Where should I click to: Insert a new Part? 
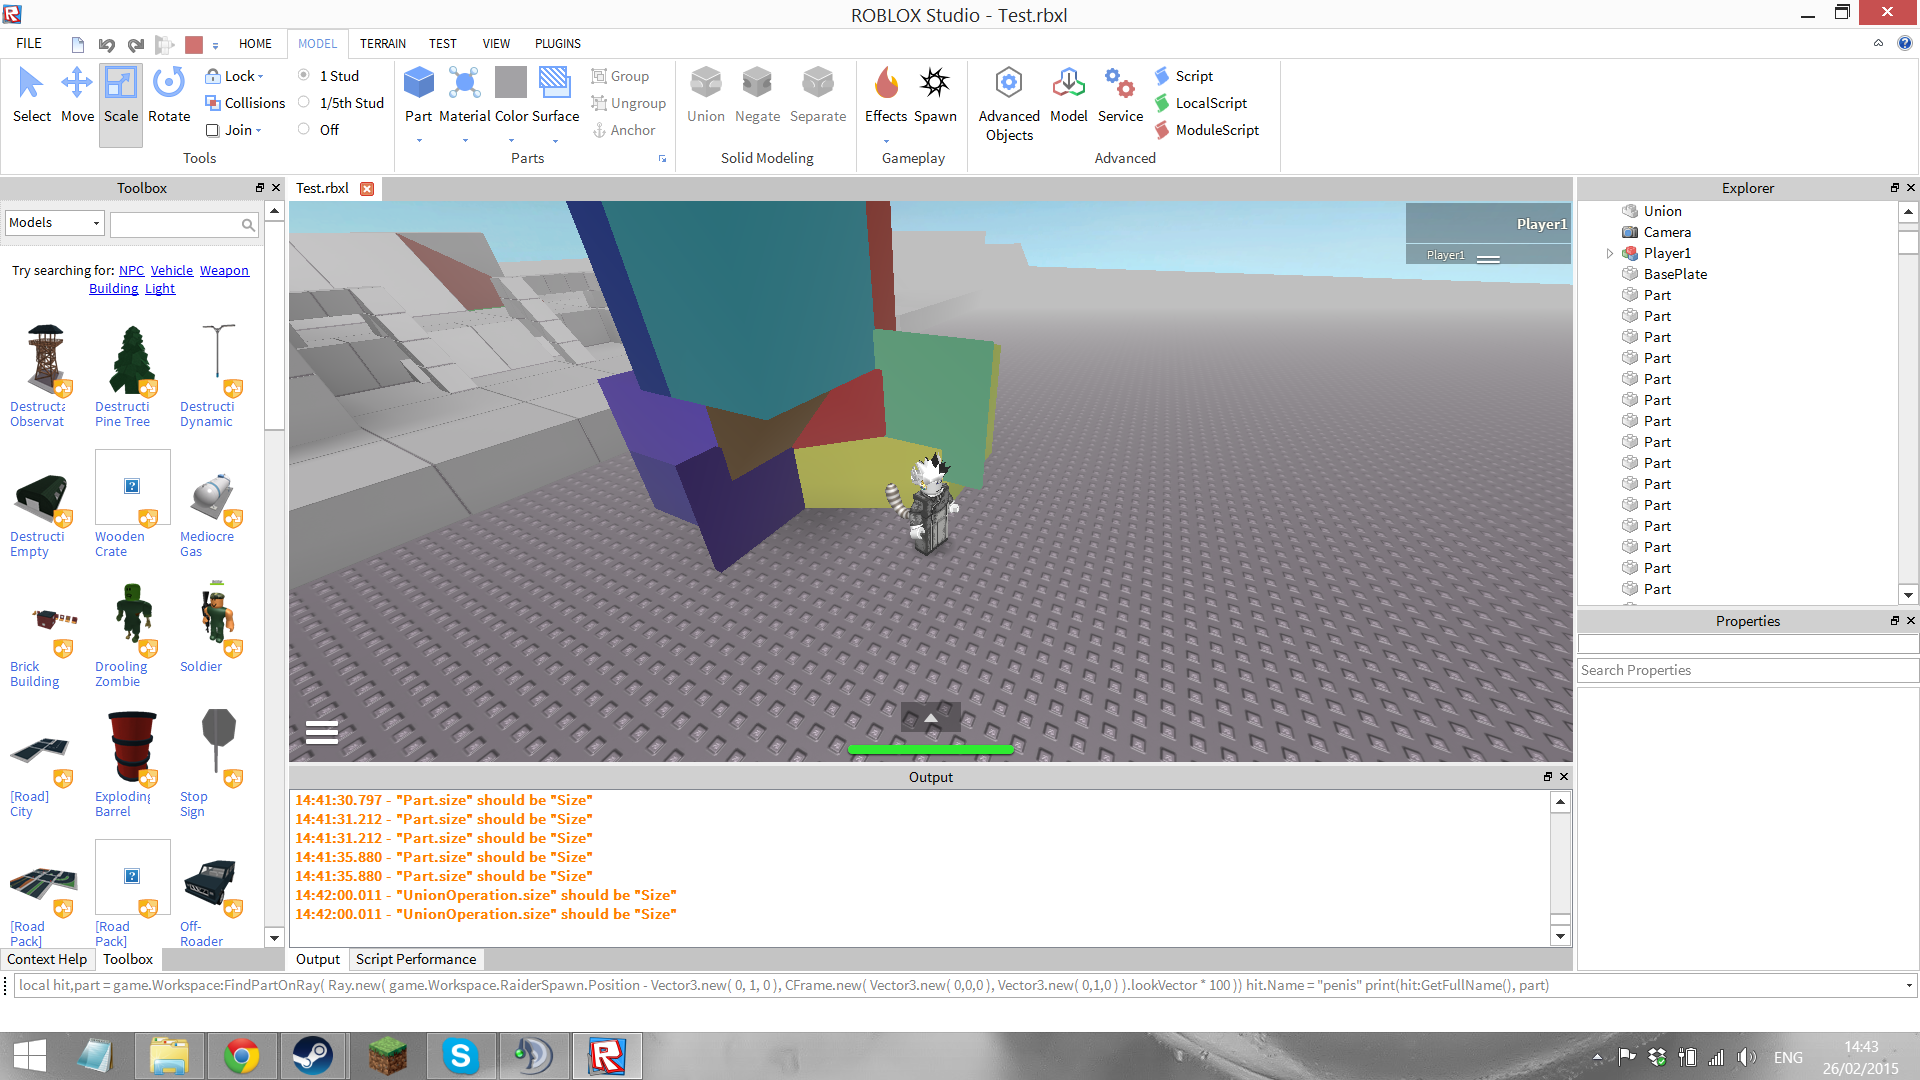tap(418, 95)
